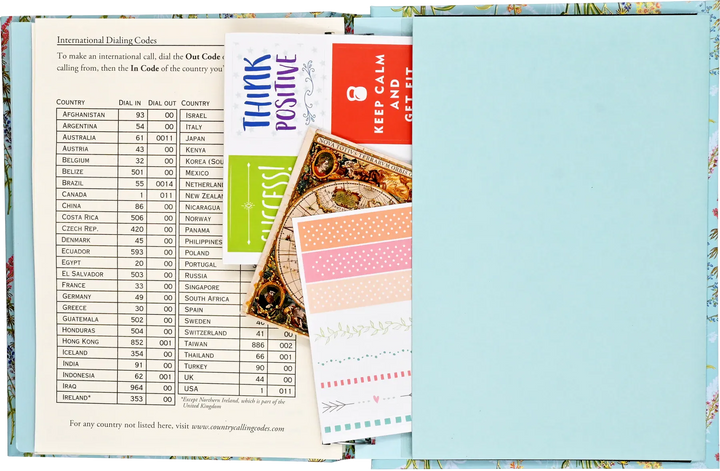
Task: Select the USA row in table
Action: pyautogui.click(x=237, y=390)
